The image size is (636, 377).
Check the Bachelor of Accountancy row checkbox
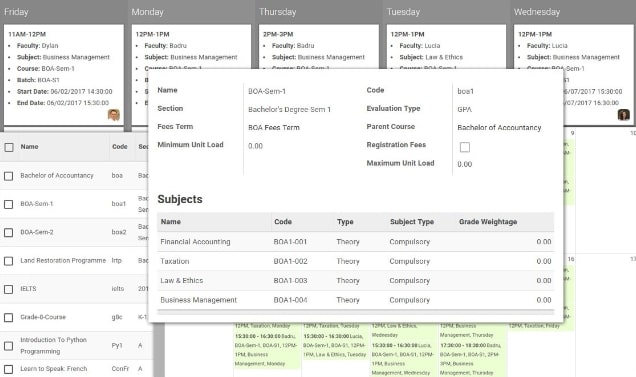point(9,176)
